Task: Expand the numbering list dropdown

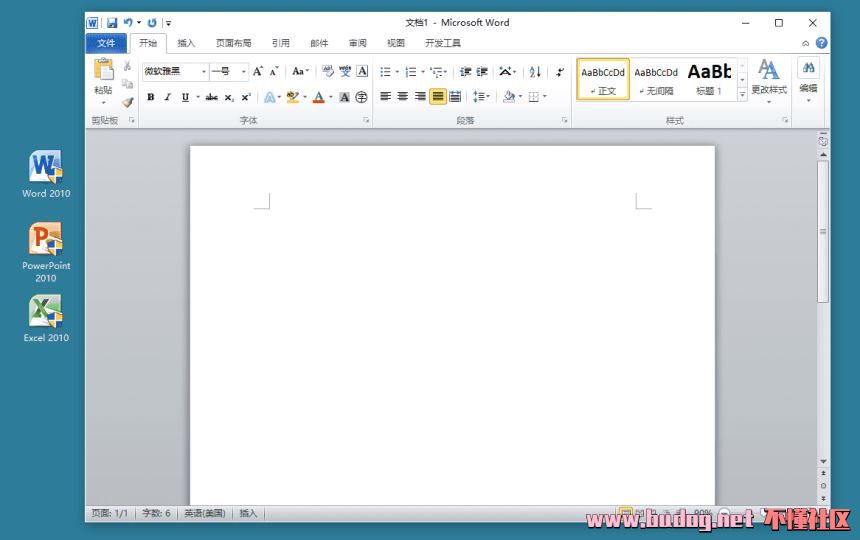Action: click(x=423, y=72)
